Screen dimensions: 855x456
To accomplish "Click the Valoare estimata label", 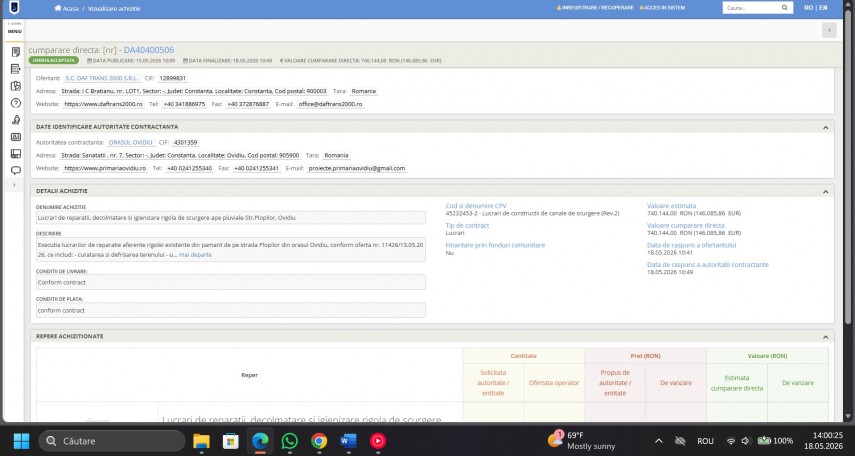I will click(671, 206).
